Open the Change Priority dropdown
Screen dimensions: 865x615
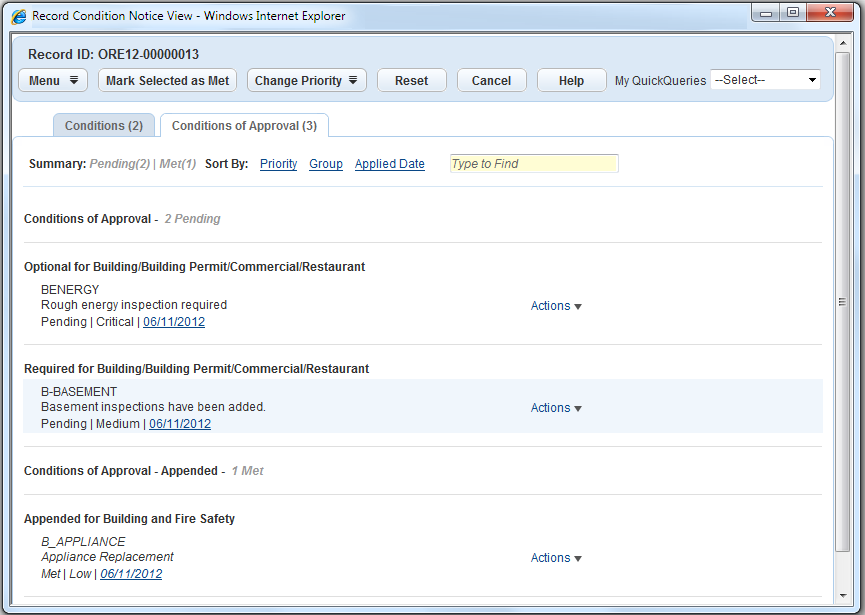click(307, 81)
